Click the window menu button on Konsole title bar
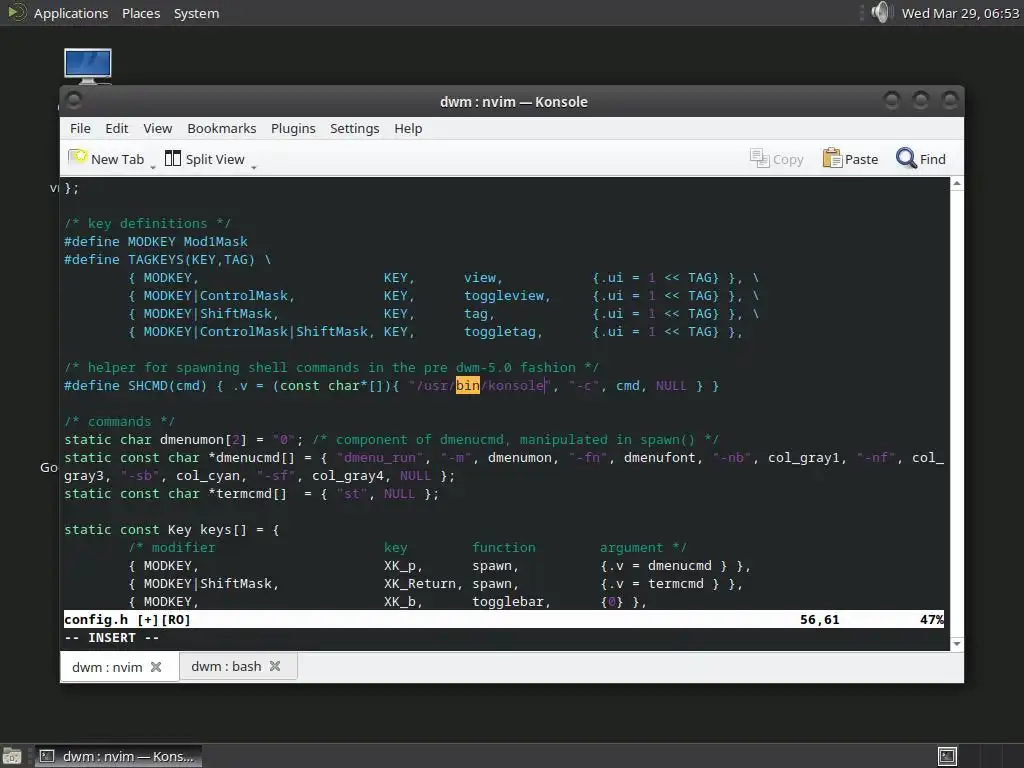This screenshot has width=1024, height=768. click(74, 101)
